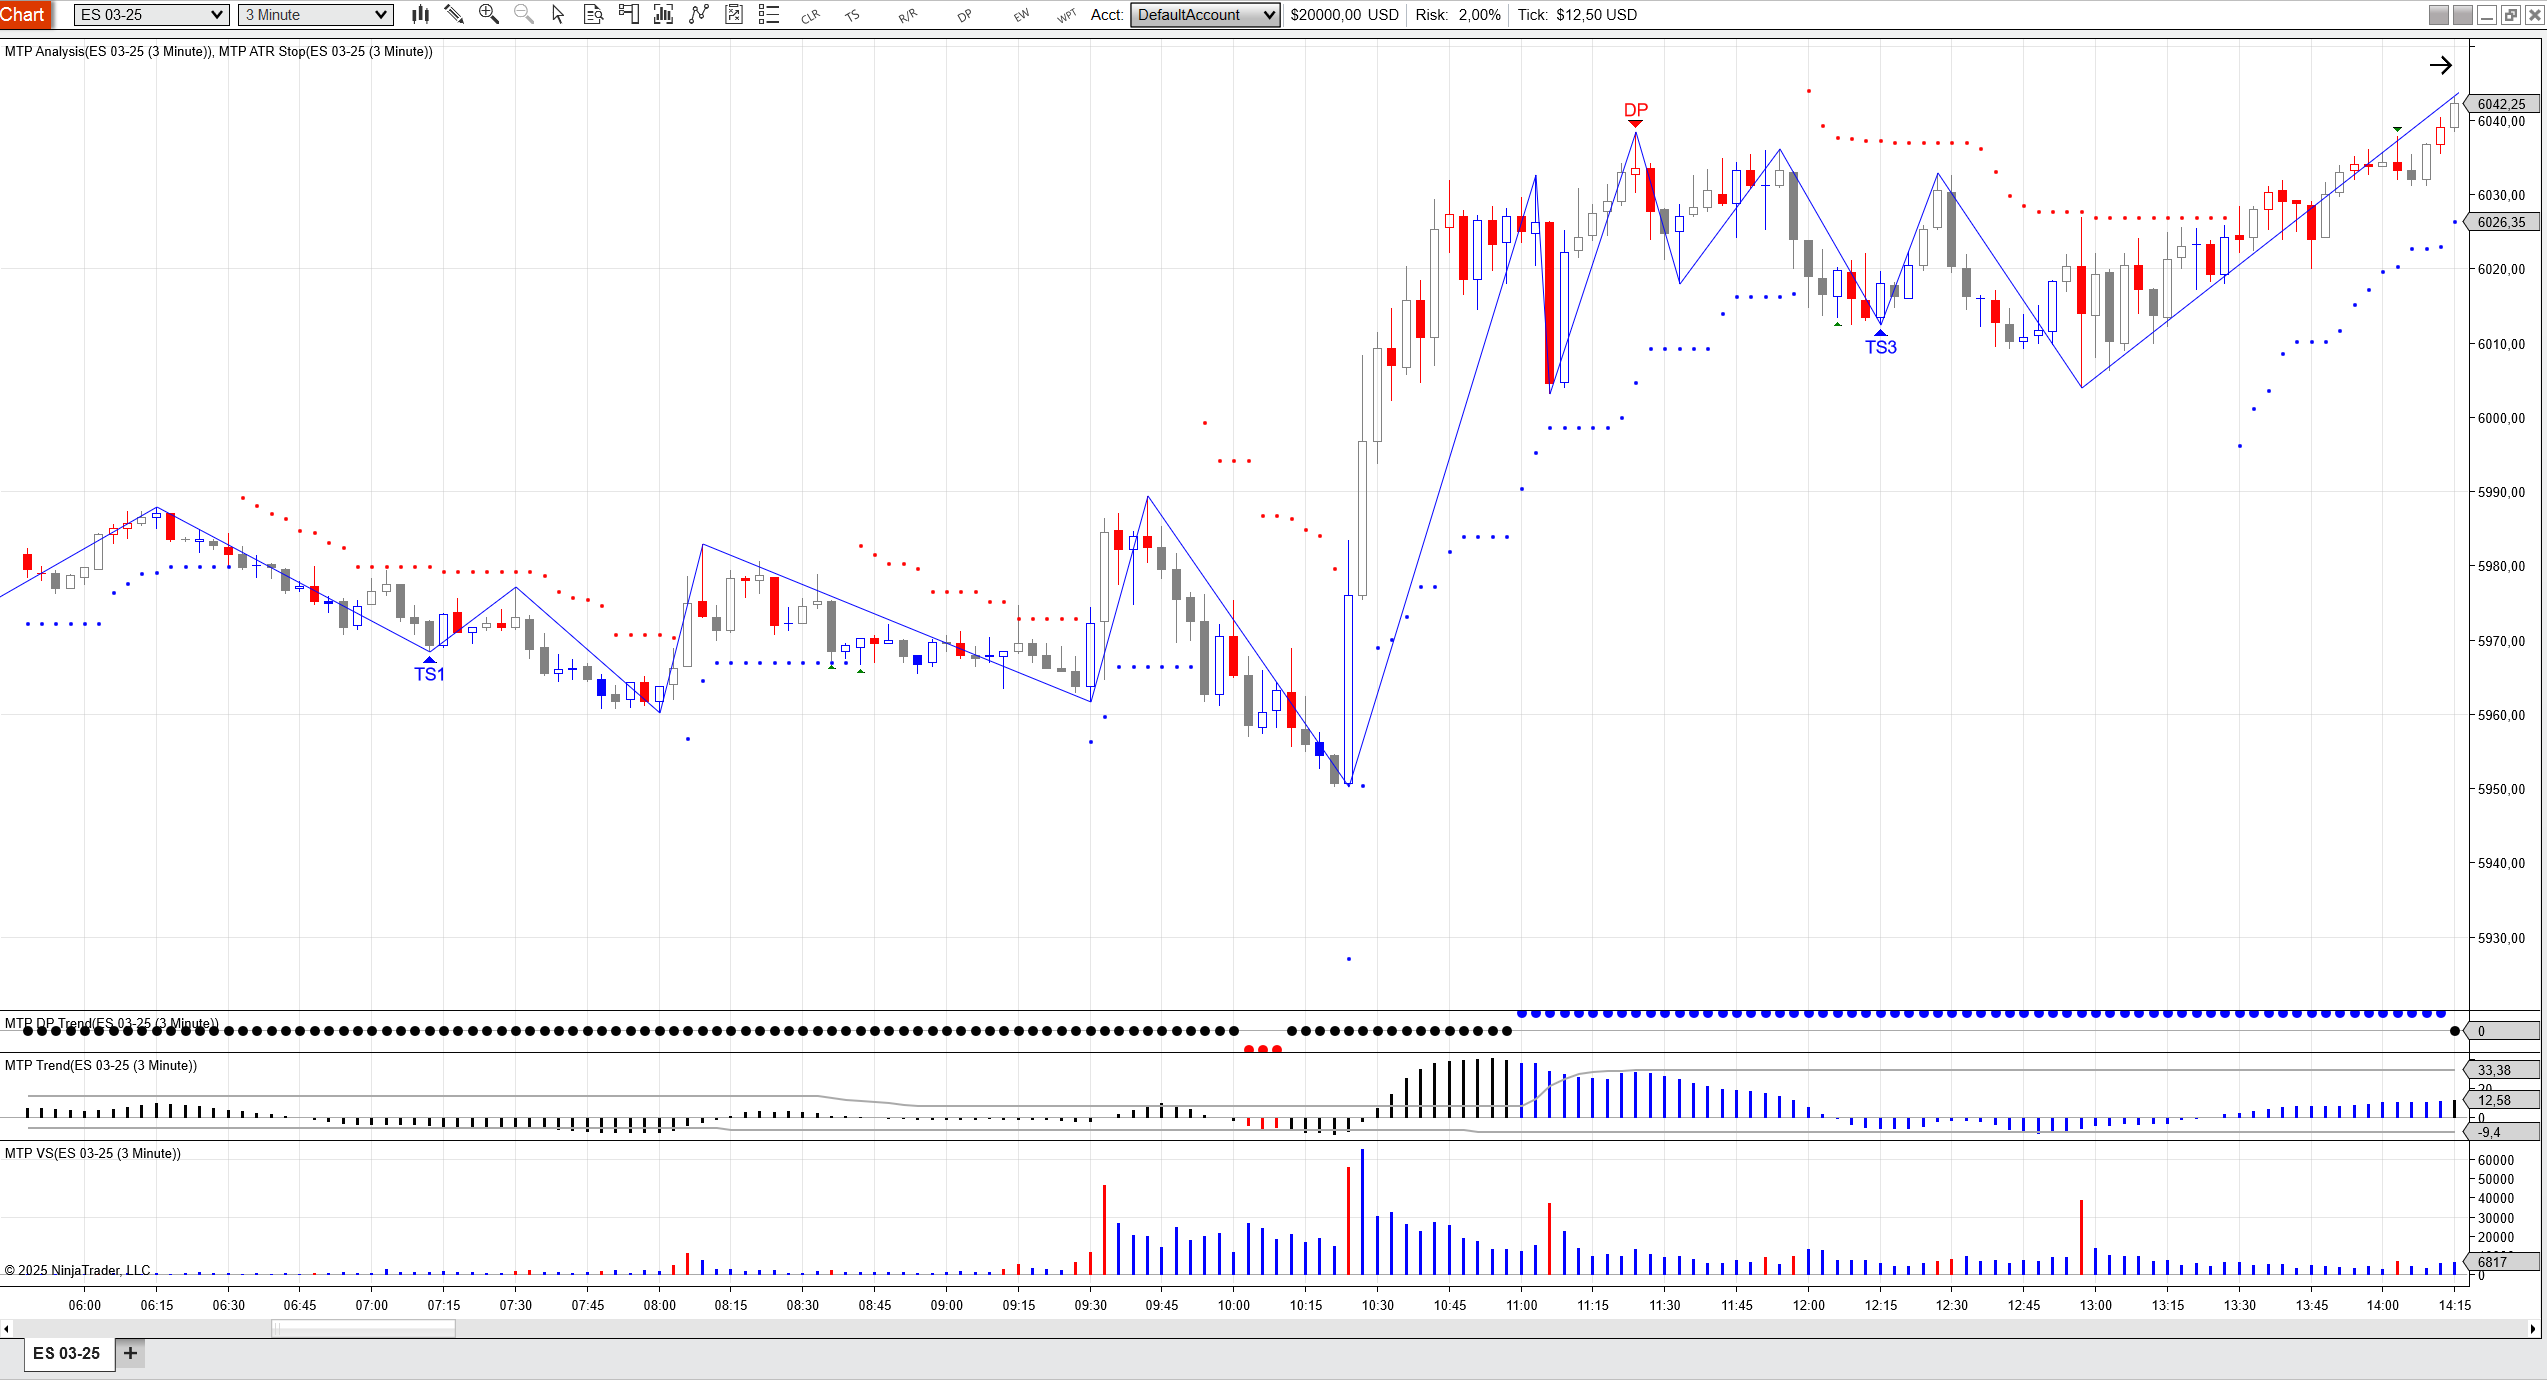Select the pointer cursor tool
This screenshot has width=2547, height=1380.
pyautogui.click(x=558, y=14)
